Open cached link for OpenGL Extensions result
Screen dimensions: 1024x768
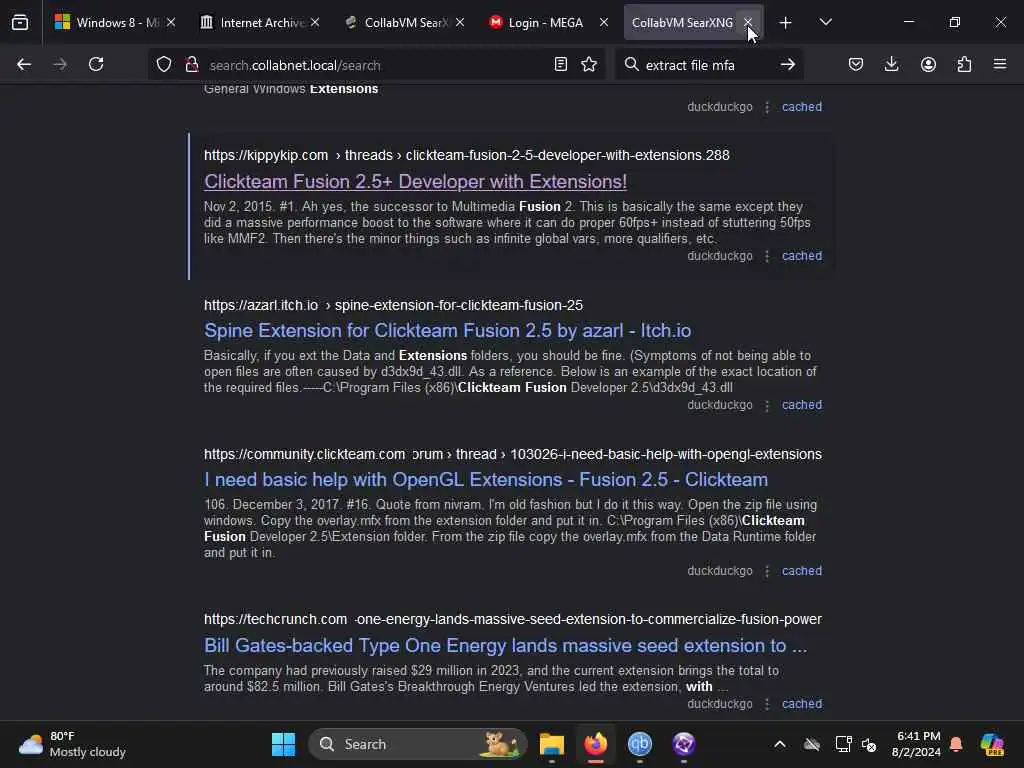click(802, 571)
